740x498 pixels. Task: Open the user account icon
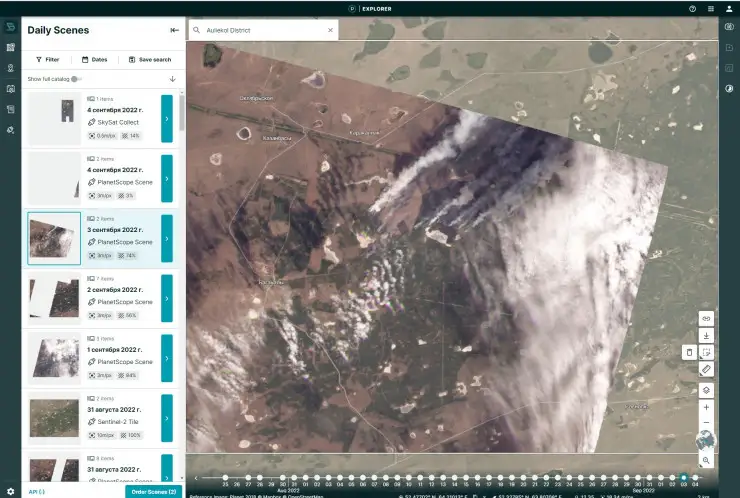(729, 8)
